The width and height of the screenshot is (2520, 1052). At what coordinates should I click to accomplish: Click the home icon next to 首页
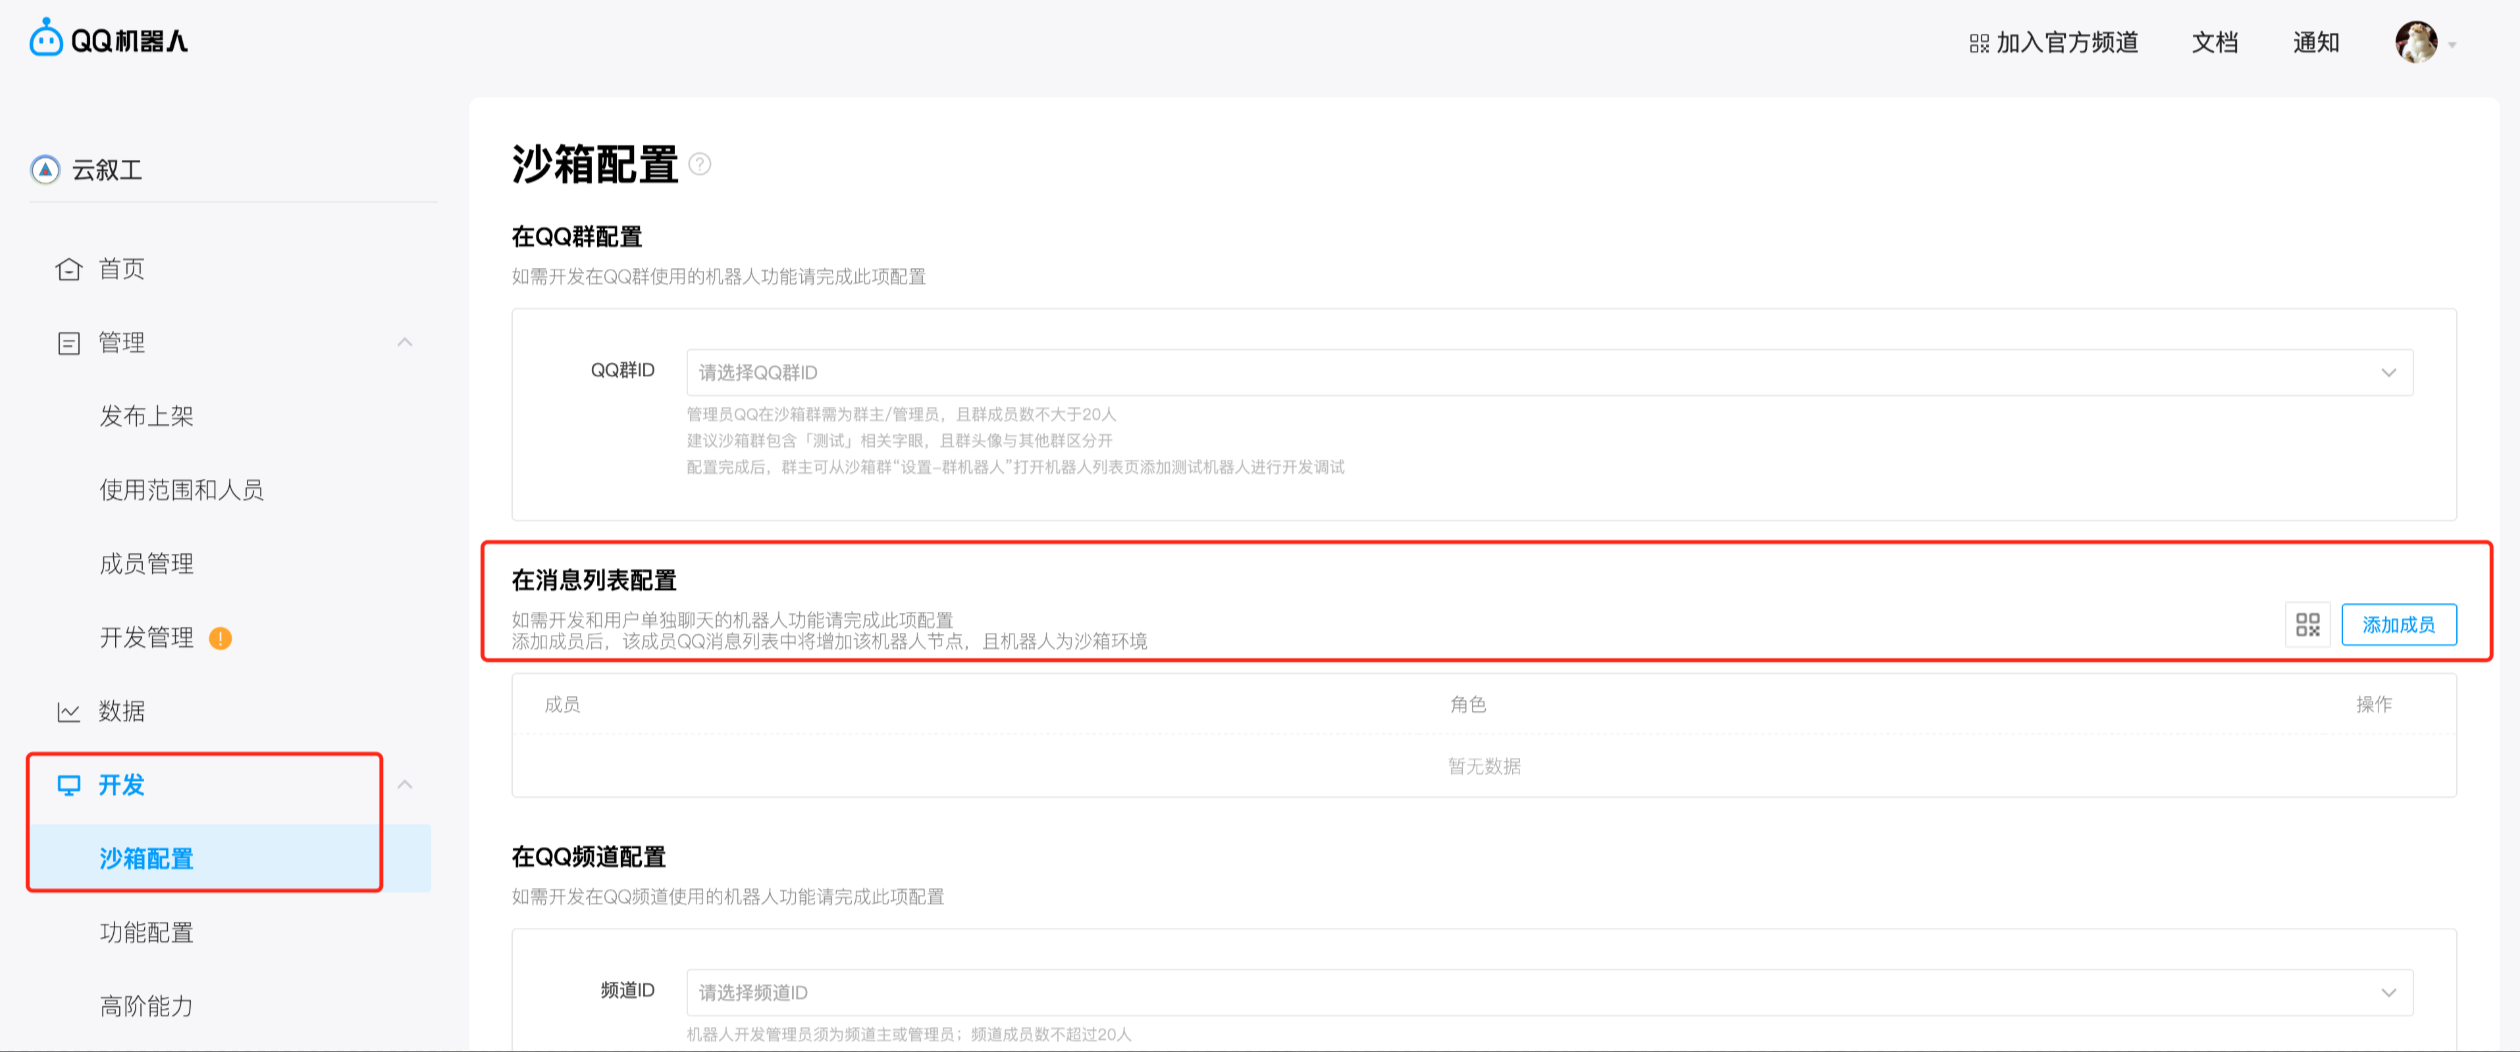[x=68, y=269]
